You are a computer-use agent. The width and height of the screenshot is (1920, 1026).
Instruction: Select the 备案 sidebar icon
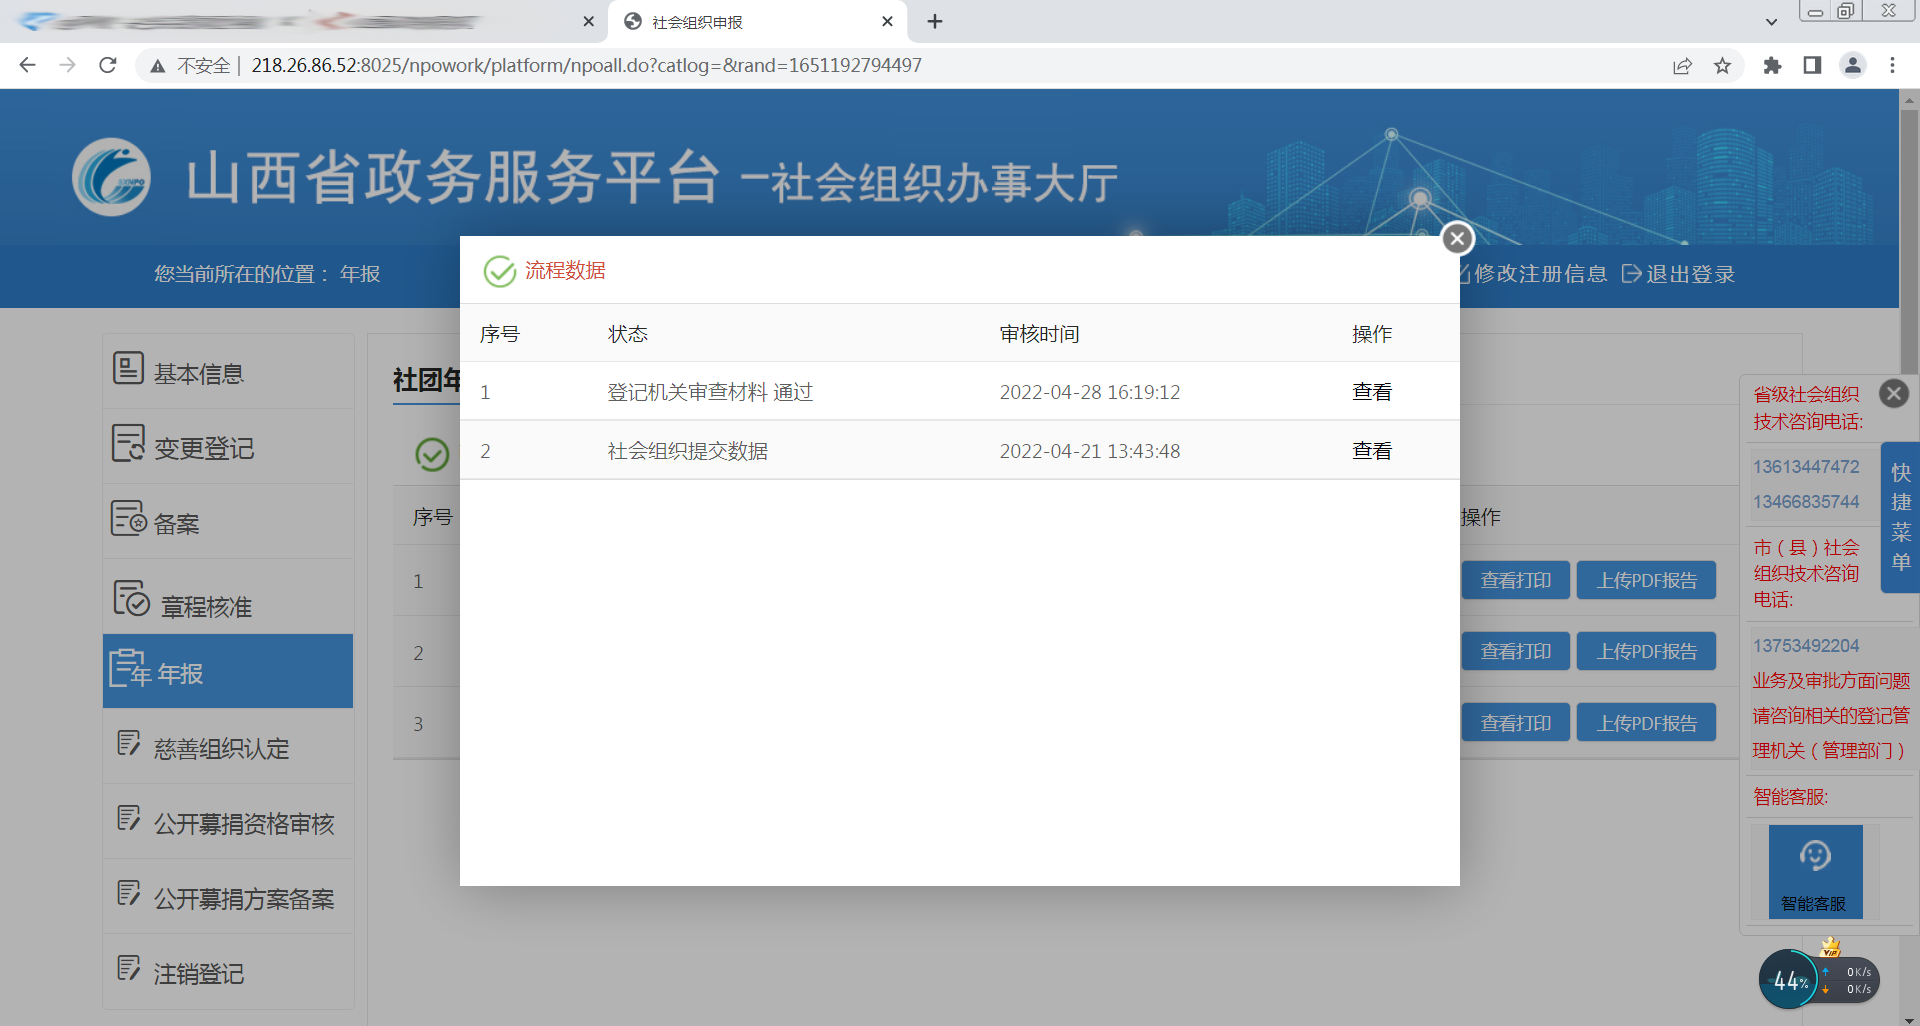click(128, 520)
